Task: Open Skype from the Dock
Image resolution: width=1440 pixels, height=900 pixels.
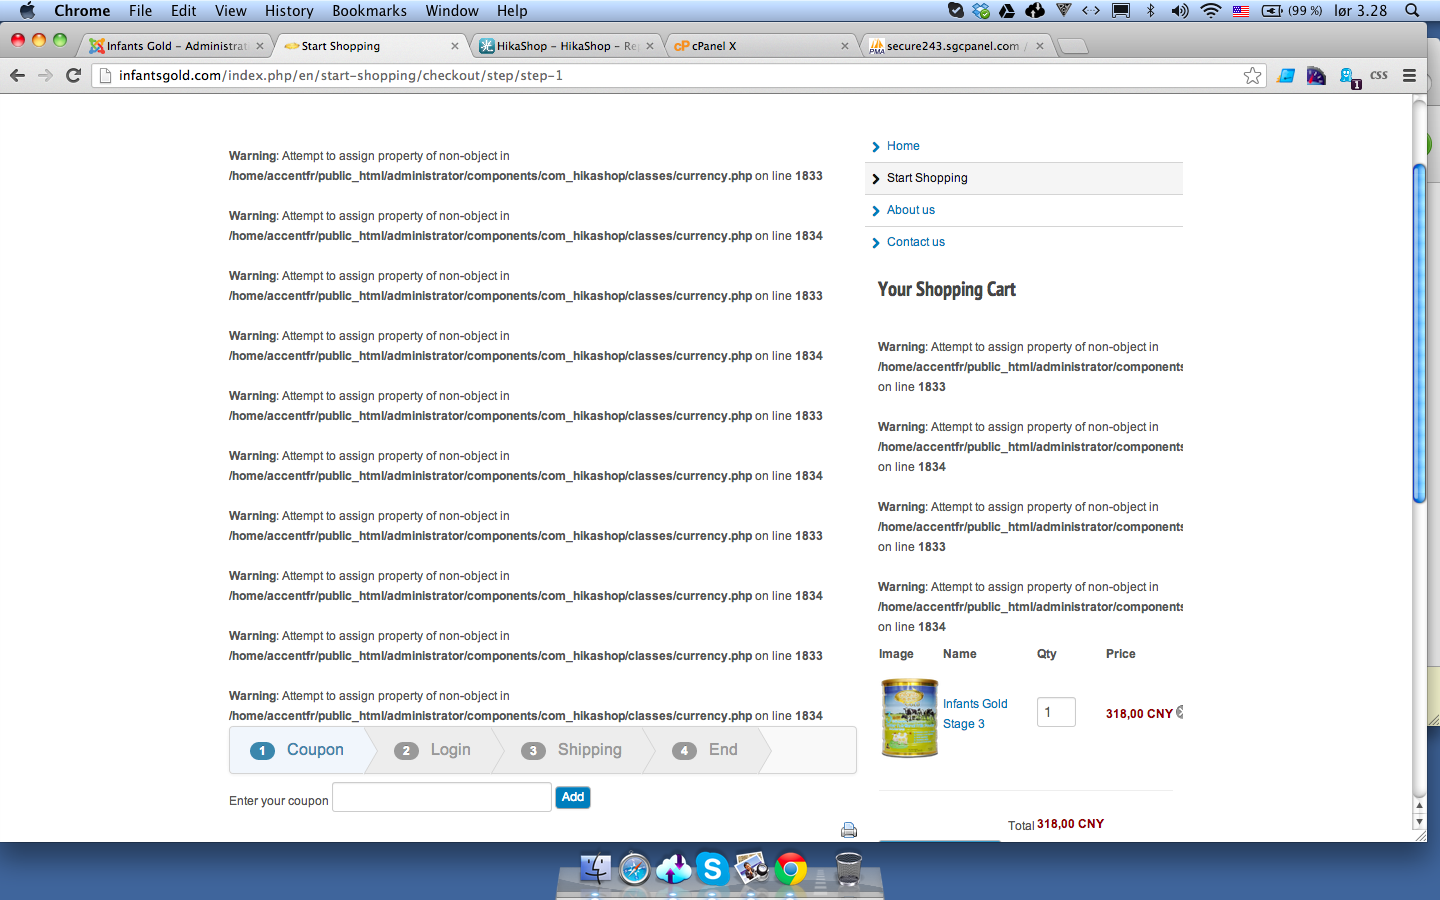Action: coord(712,868)
